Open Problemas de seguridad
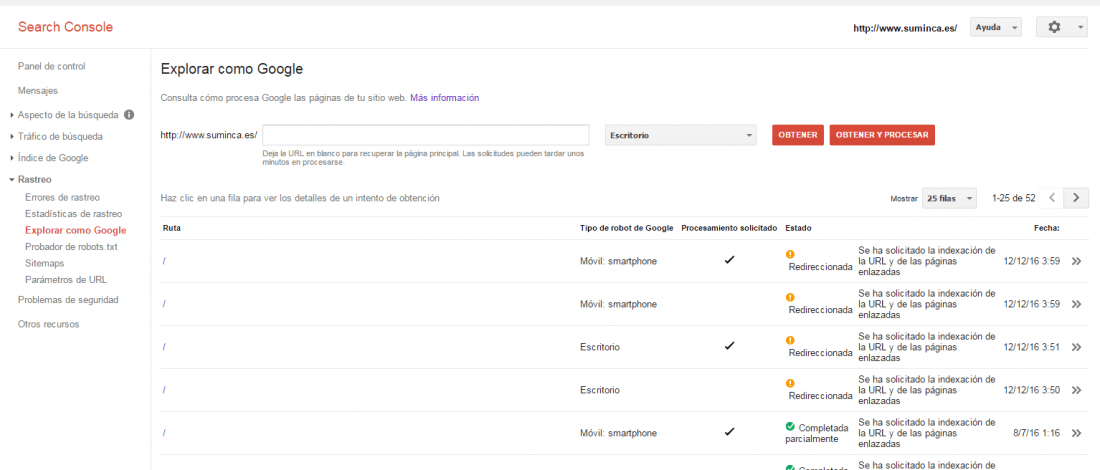The width and height of the screenshot is (1100, 470). [x=68, y=300]
